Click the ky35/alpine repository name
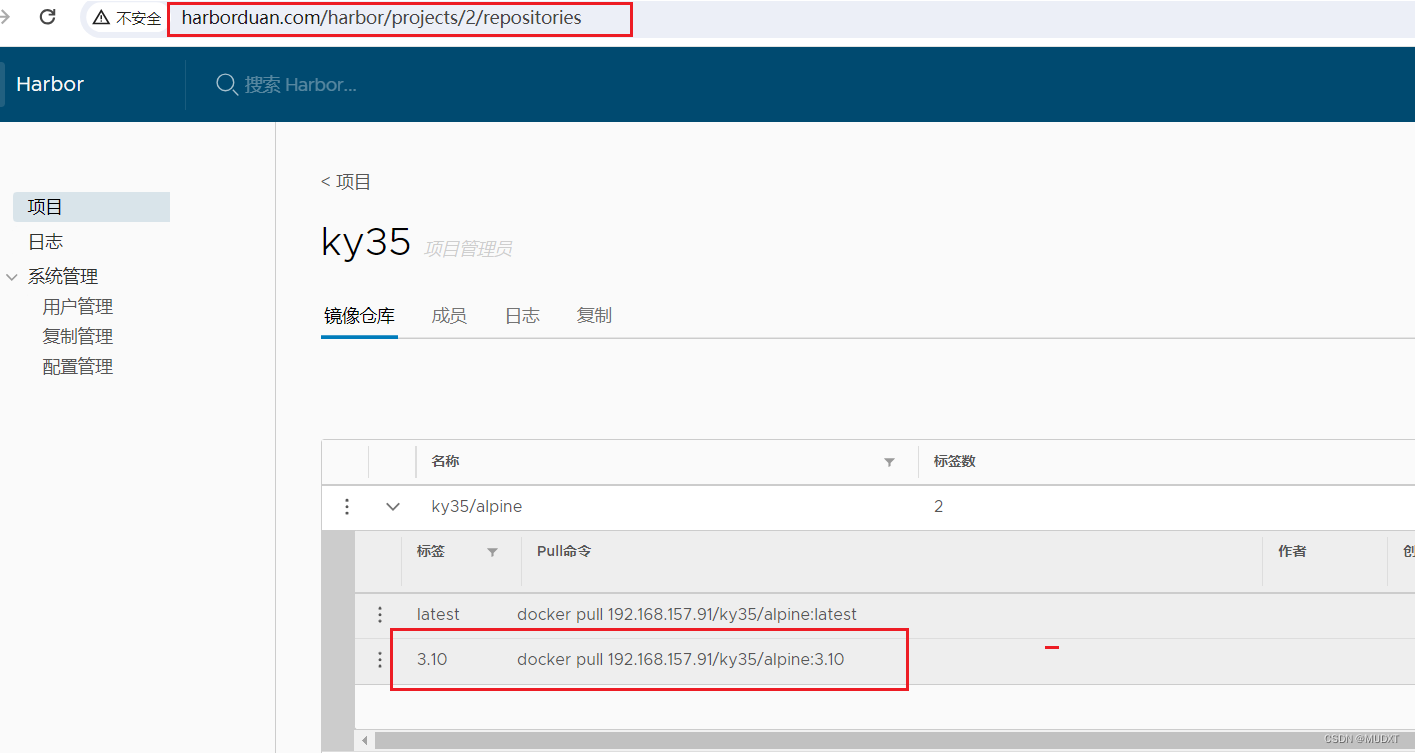This screenshot has height=753, width=1415. (x=477, y=507)
